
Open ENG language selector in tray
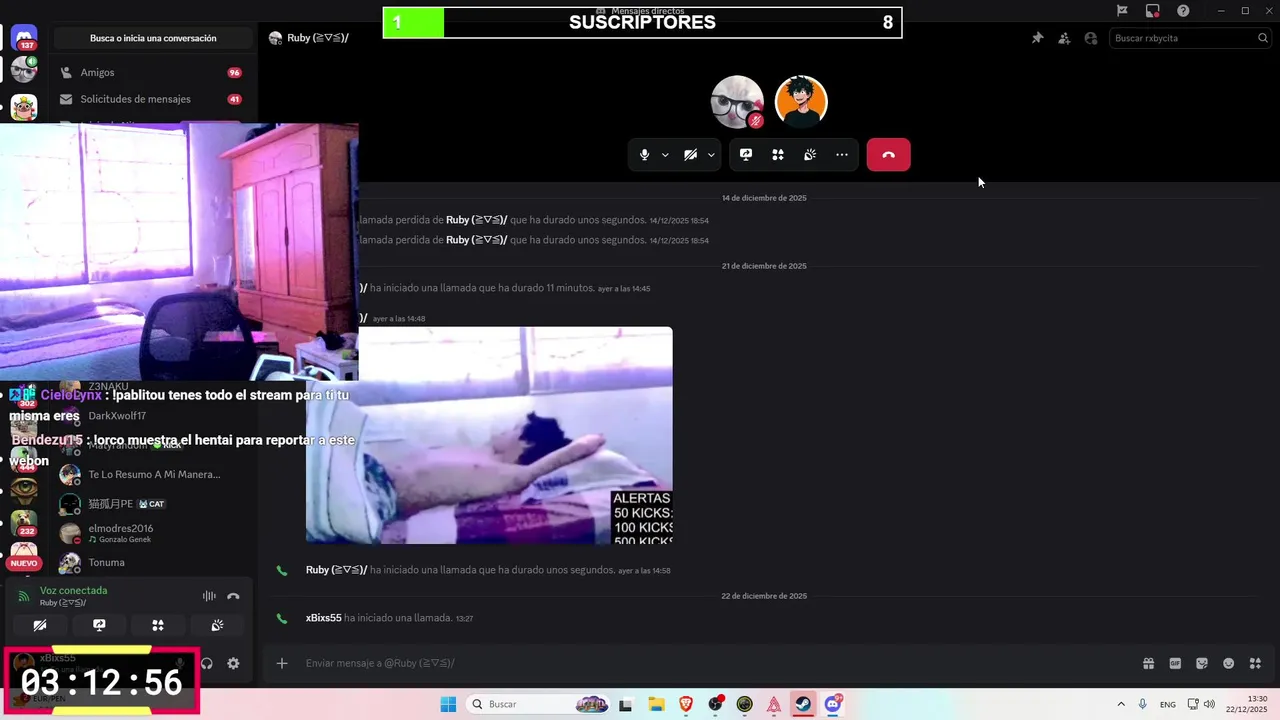tap(1167, 704)
